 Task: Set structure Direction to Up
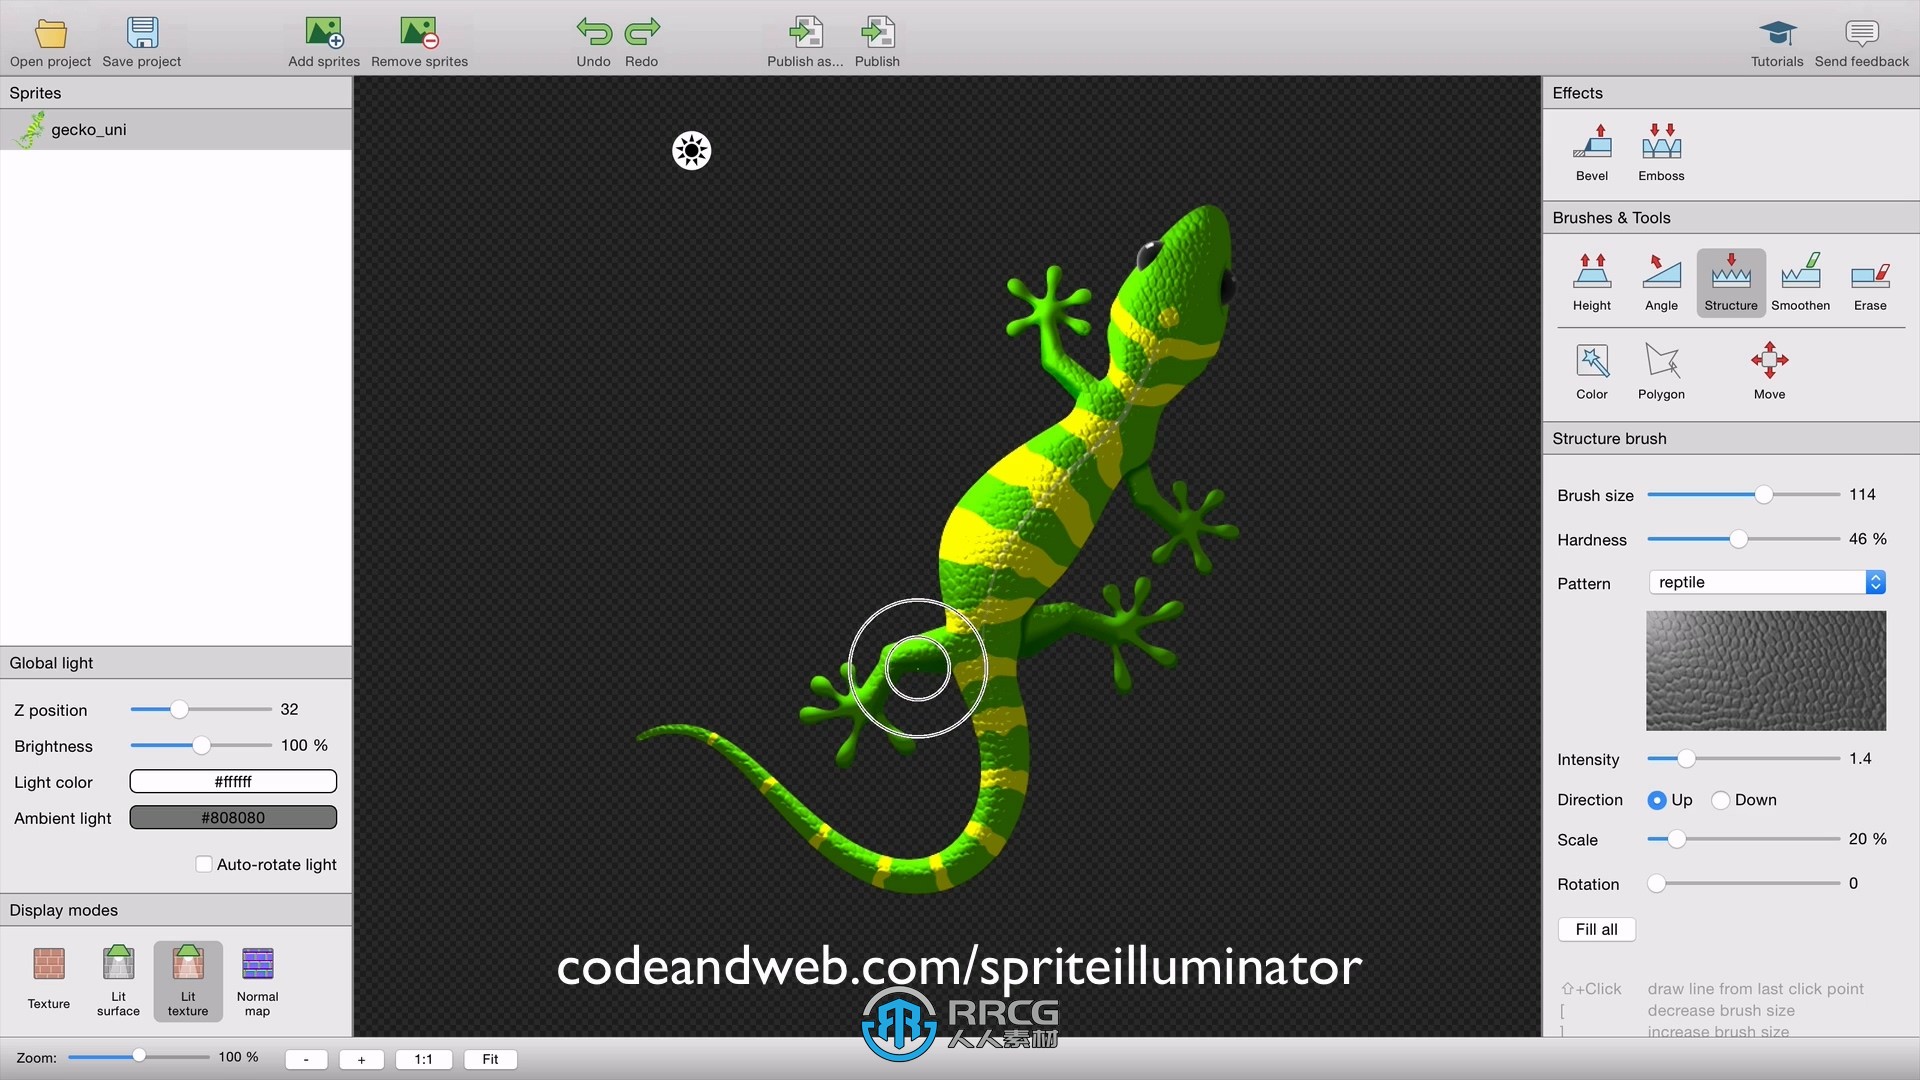pyautogui.click(x=1657, y=800)
